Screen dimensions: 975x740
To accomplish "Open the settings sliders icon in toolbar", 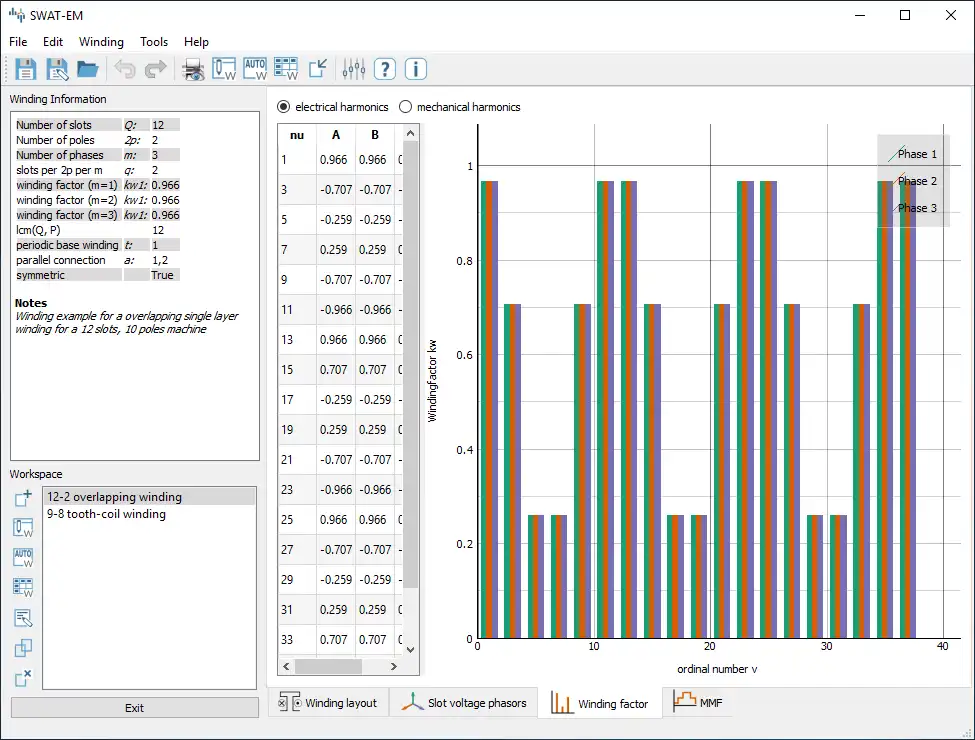I will pos(353,69).
